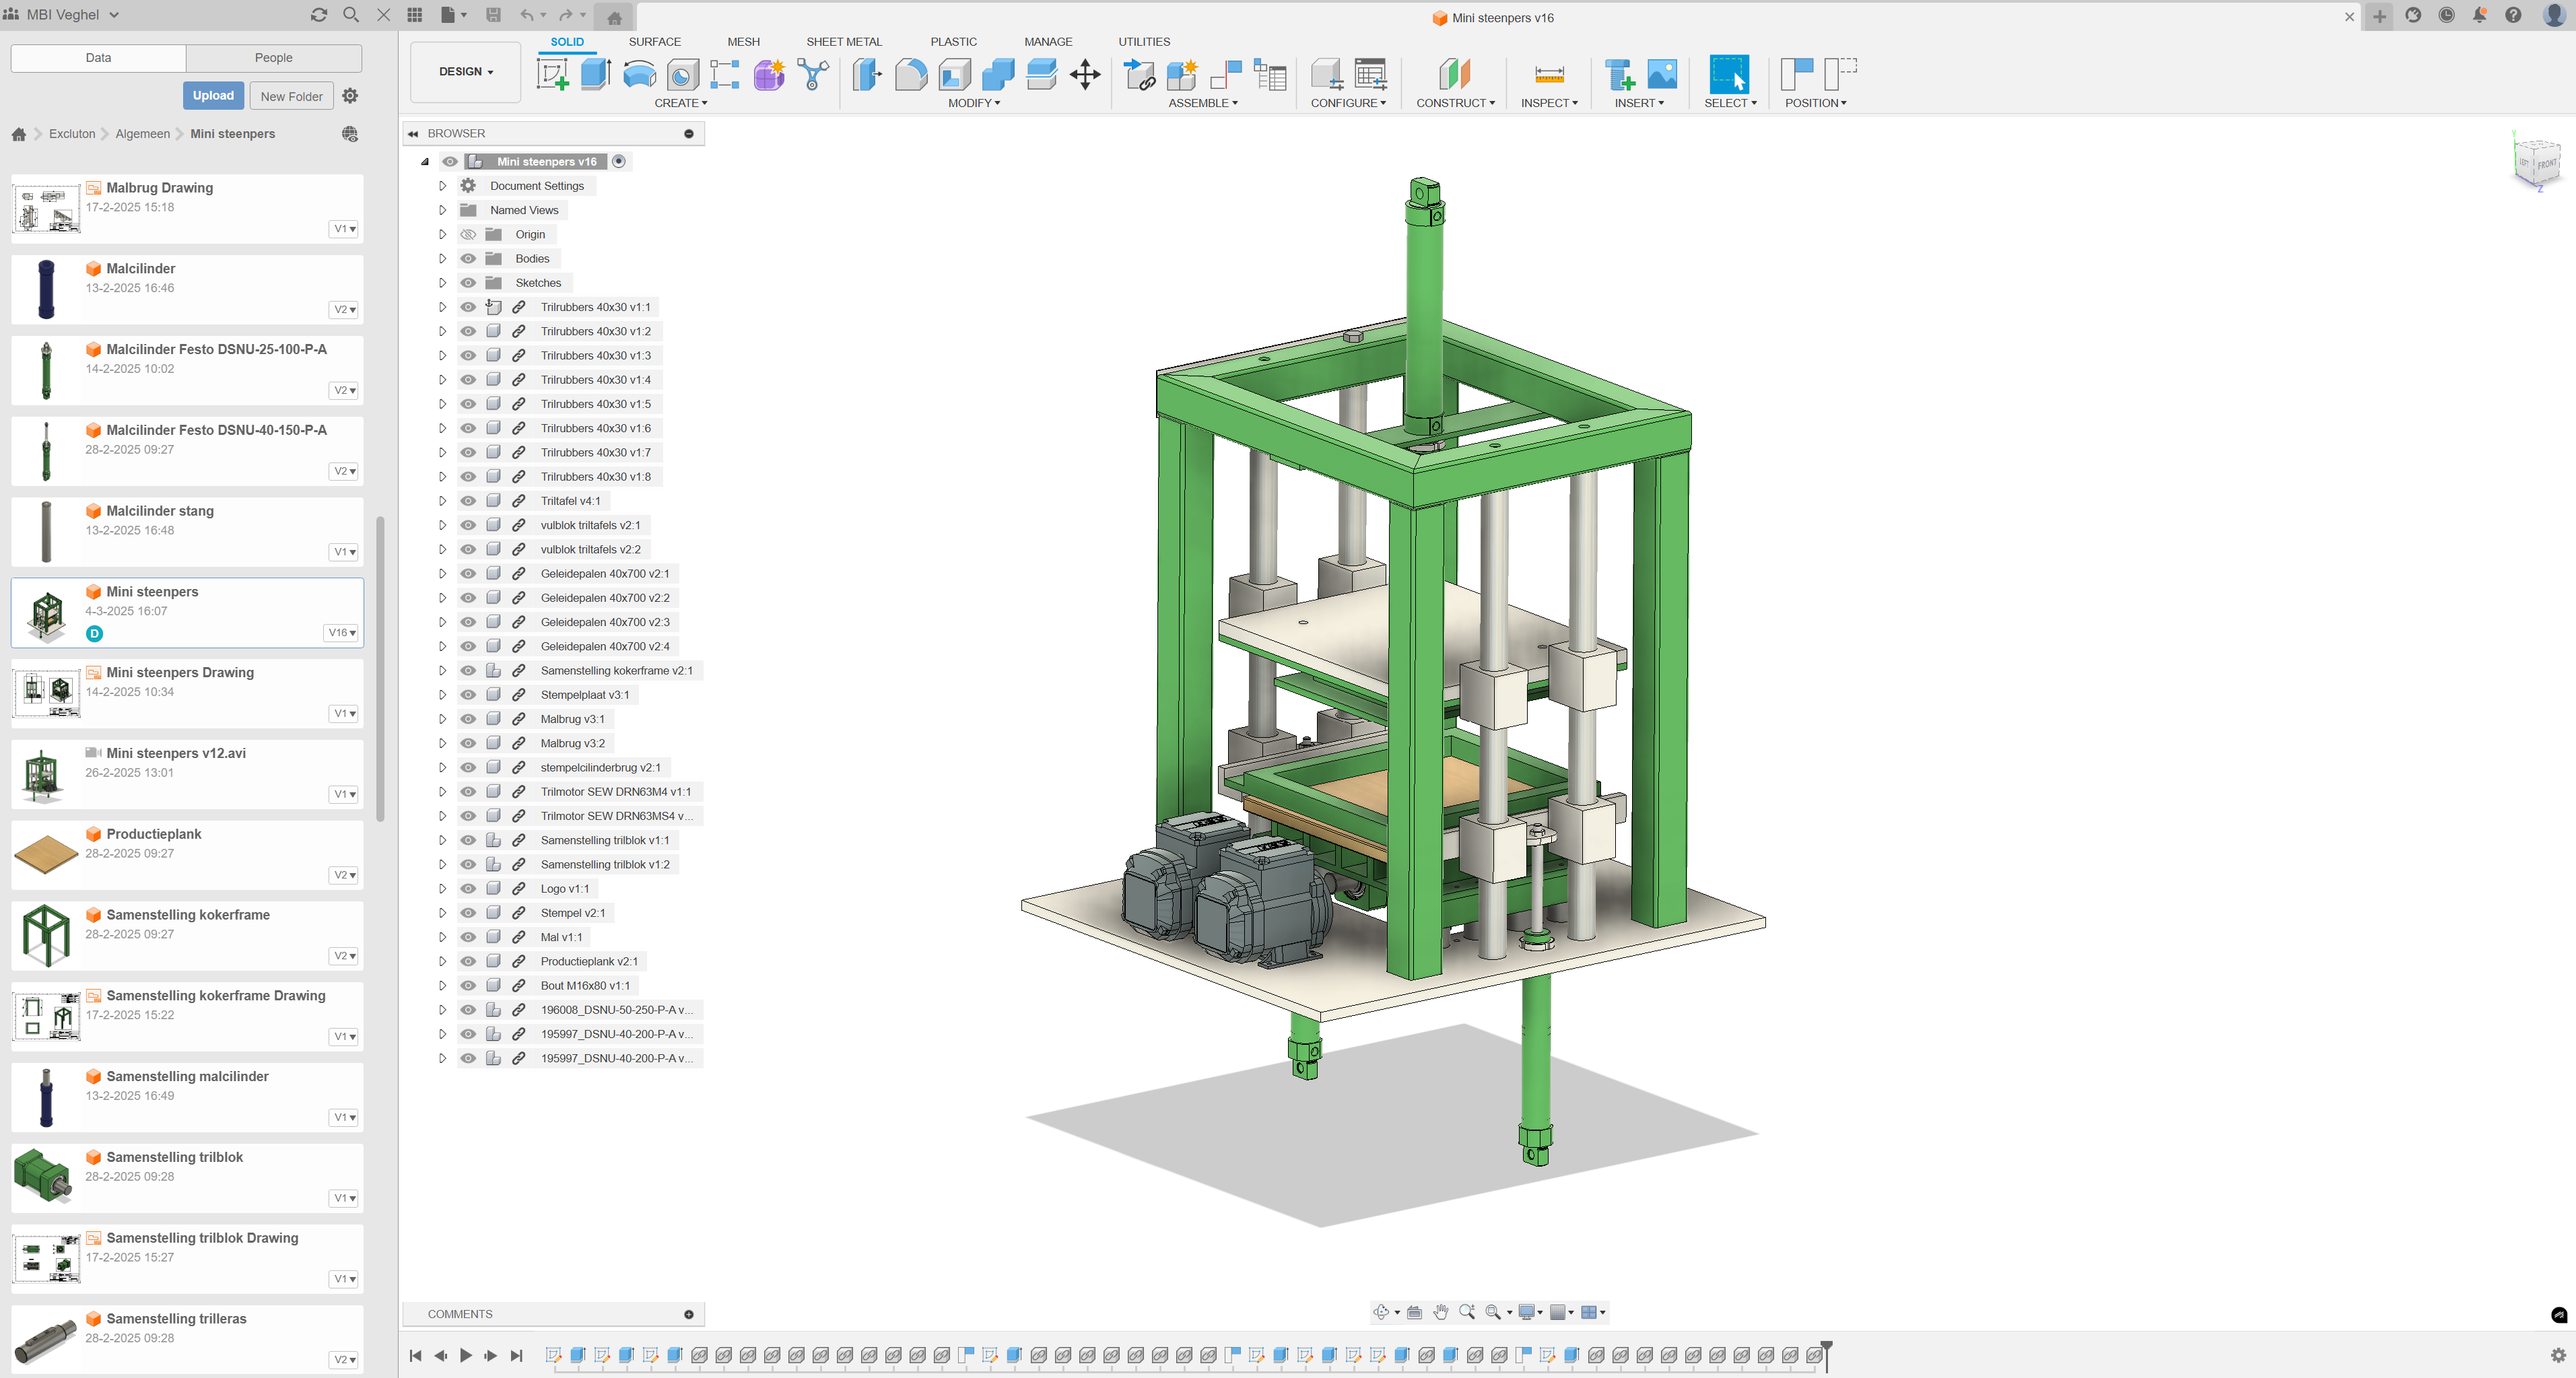Open the DESIGN workspace dropdown
The image size is (2576, 1378).
click(x=466, y=72)
